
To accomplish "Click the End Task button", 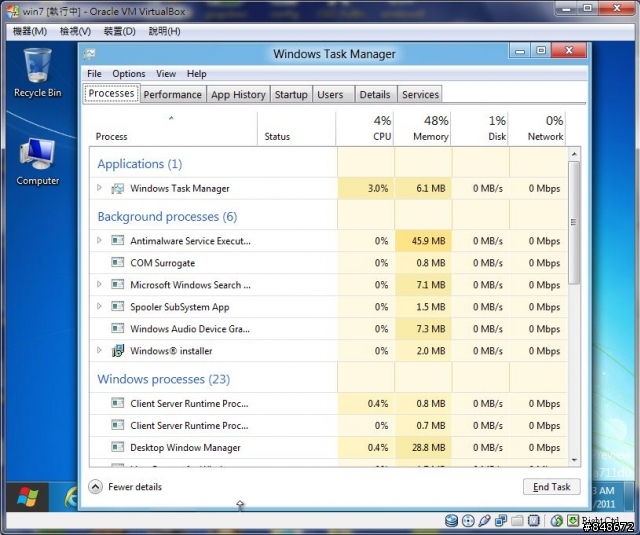I will 551,486.
